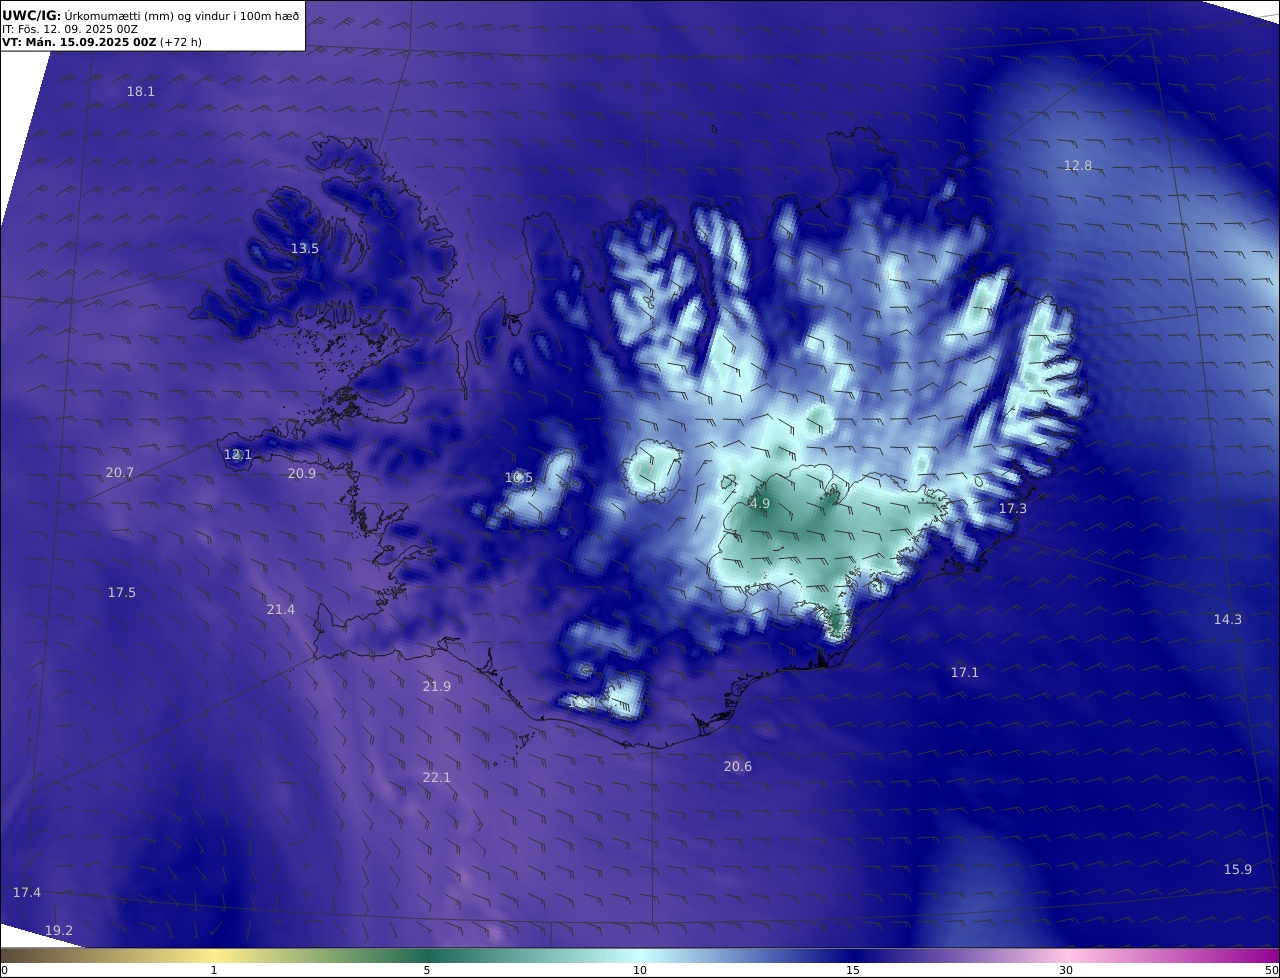Select the "20.9" value label
Screen dimensions: 1280x978
(302, 474)
